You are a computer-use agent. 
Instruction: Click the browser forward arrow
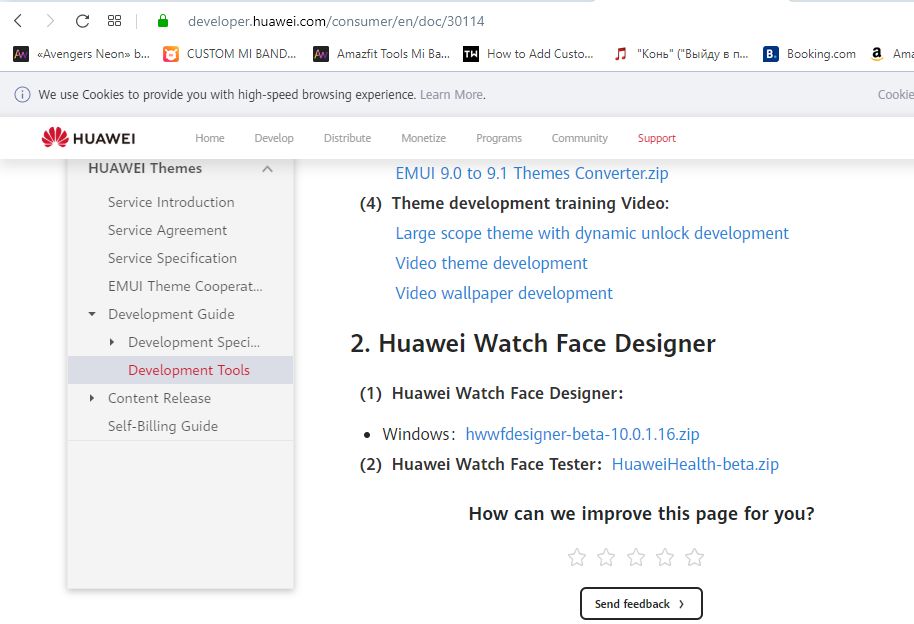(x=50, y=21)
